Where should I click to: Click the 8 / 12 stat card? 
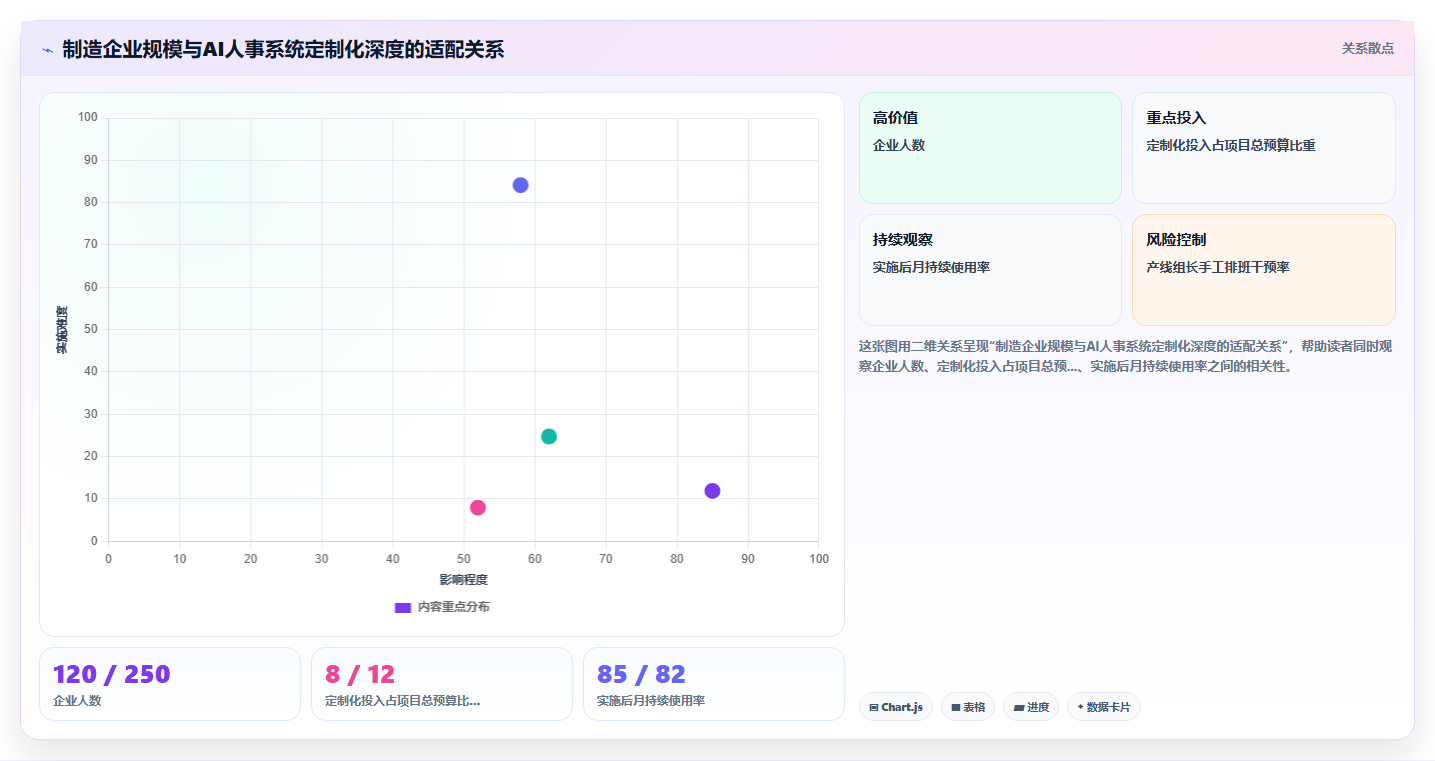point(442,684)
